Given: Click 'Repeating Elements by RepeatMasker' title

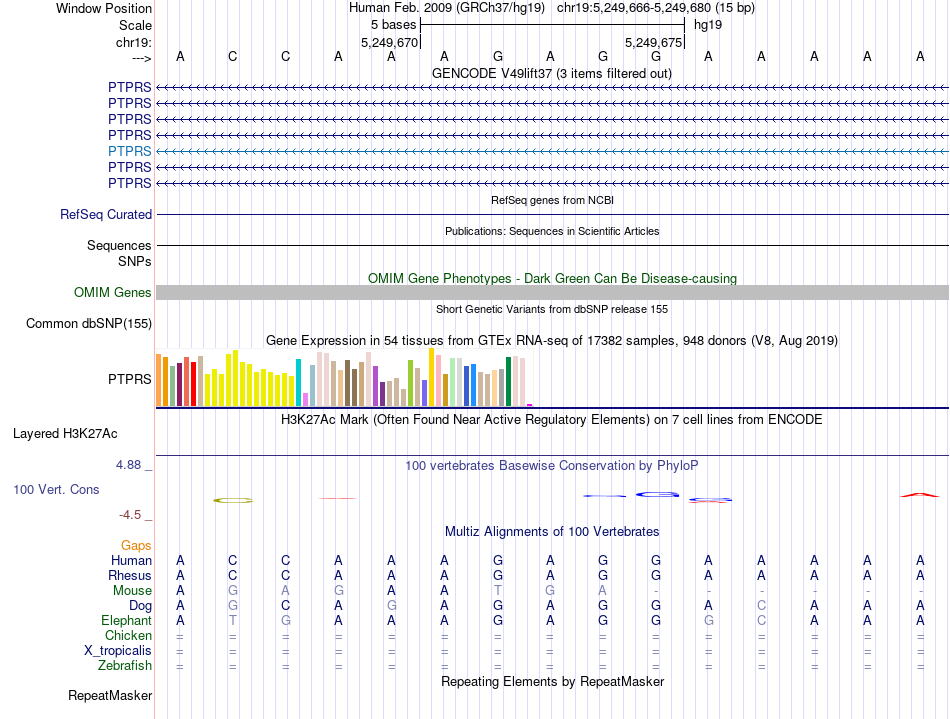Looking at the screenshot, I should click(x=553, y=682).
